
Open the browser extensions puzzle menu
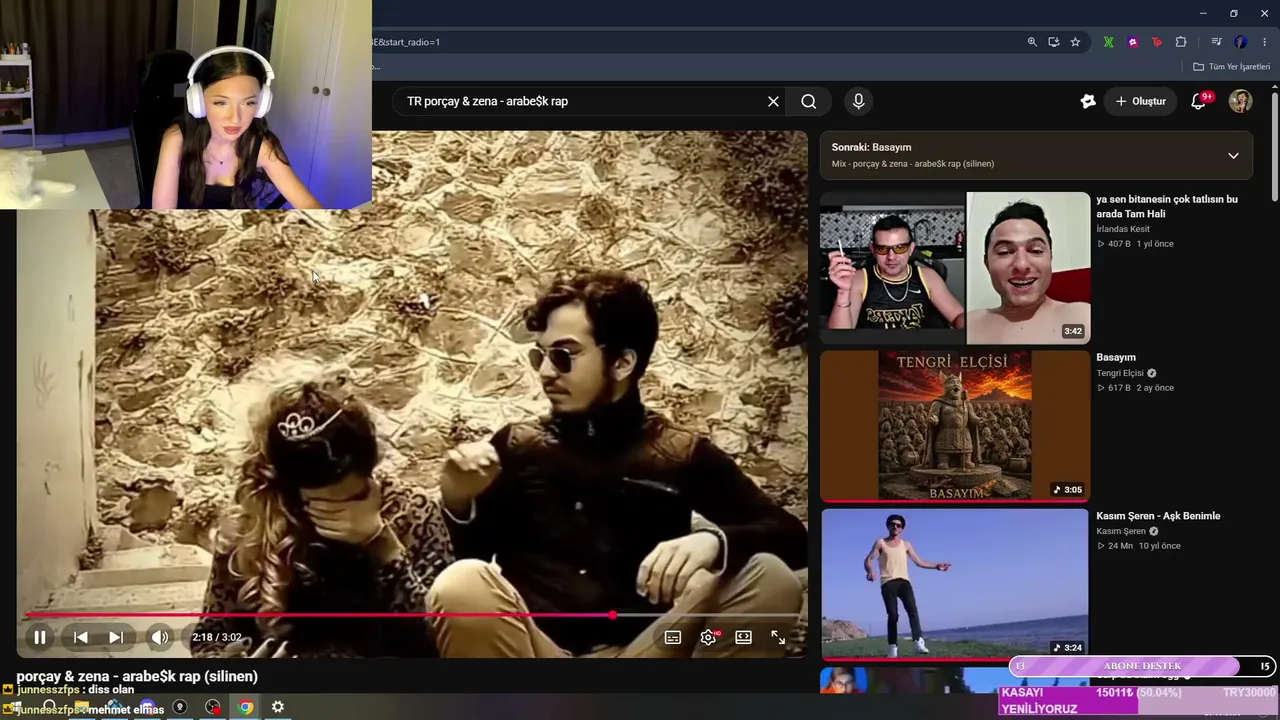tap(1181, 42)
